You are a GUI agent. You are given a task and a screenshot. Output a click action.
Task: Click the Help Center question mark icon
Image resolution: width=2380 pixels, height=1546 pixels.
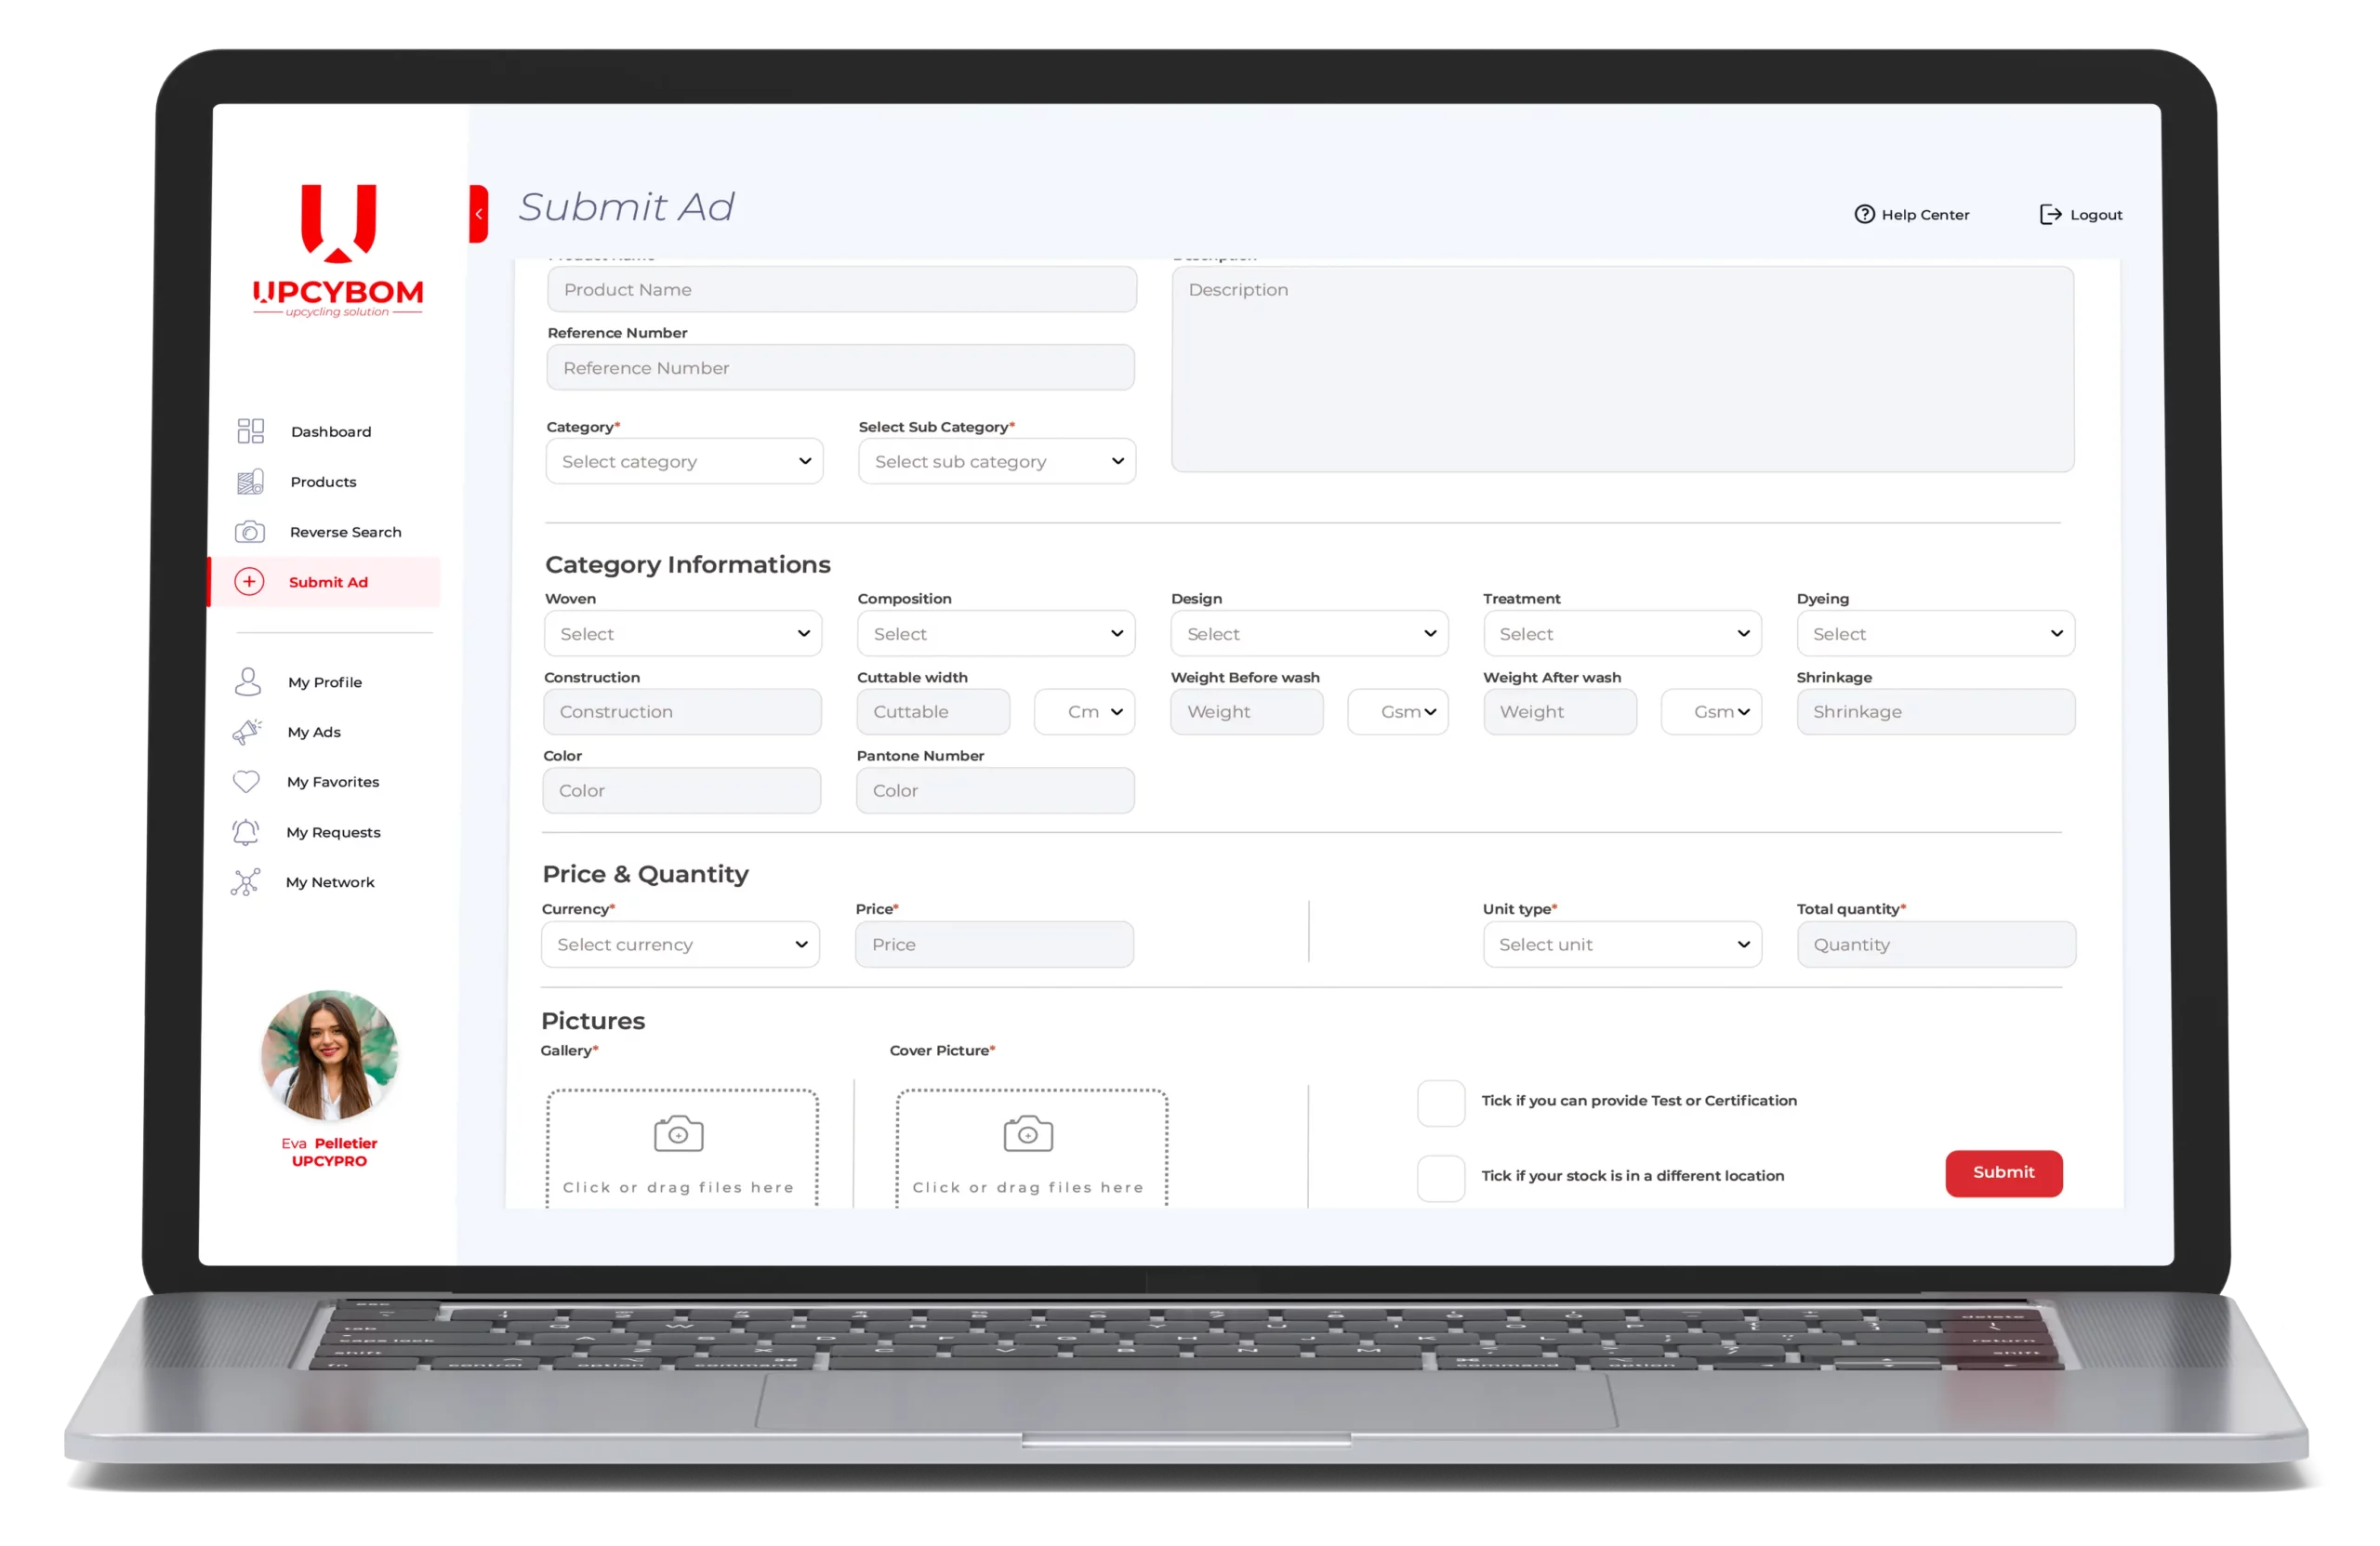point(1864,214)
